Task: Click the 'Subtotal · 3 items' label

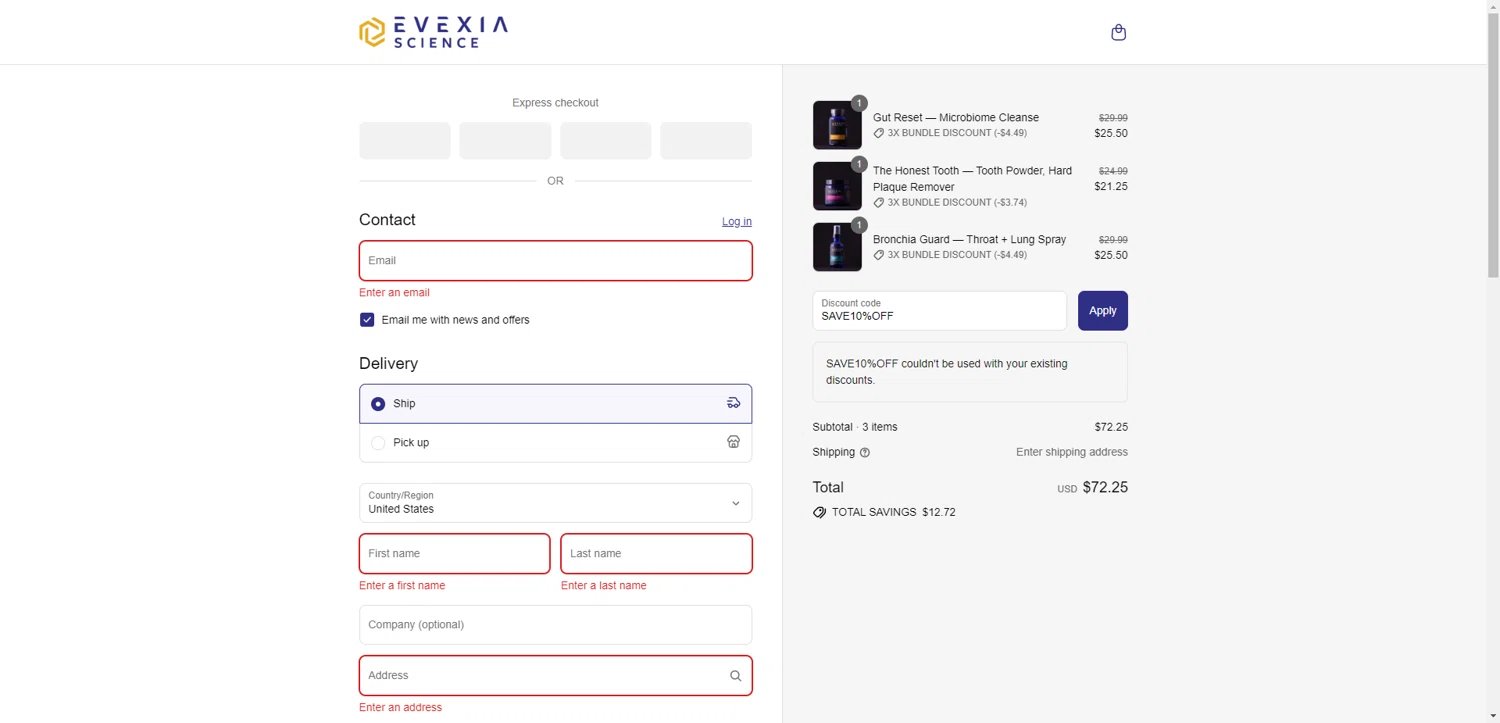Action: (x=855, y=427)
